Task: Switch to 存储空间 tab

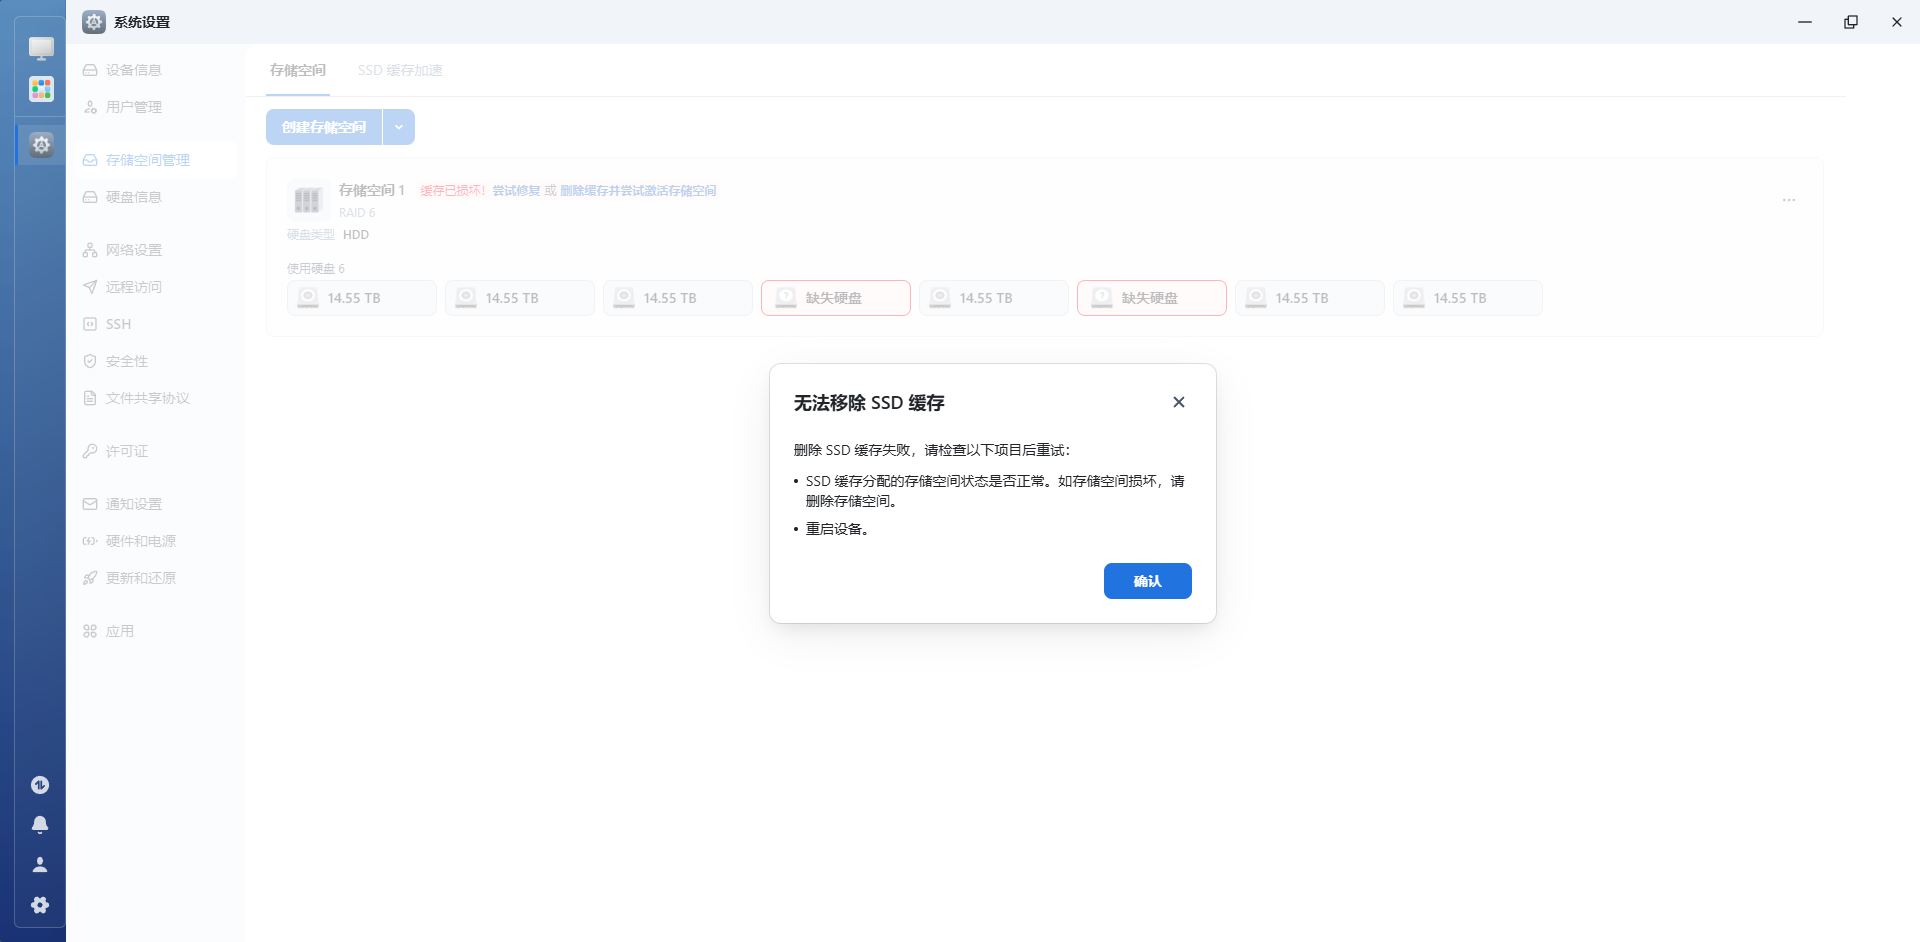Action: pyautogui.click(x=298, y=70)
